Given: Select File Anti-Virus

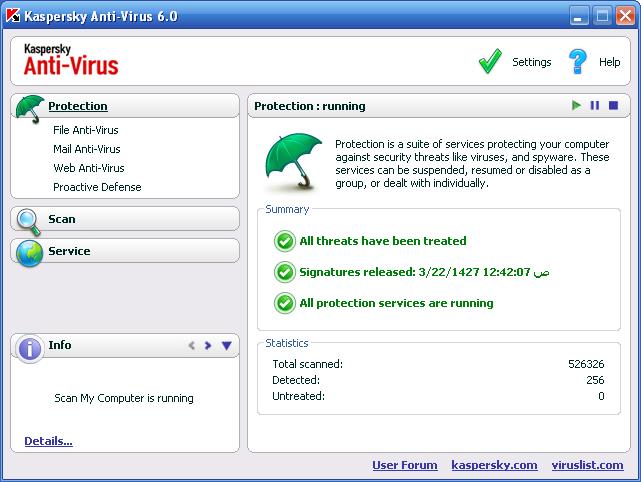Looking at the screenshot, I should pos(85,130).
